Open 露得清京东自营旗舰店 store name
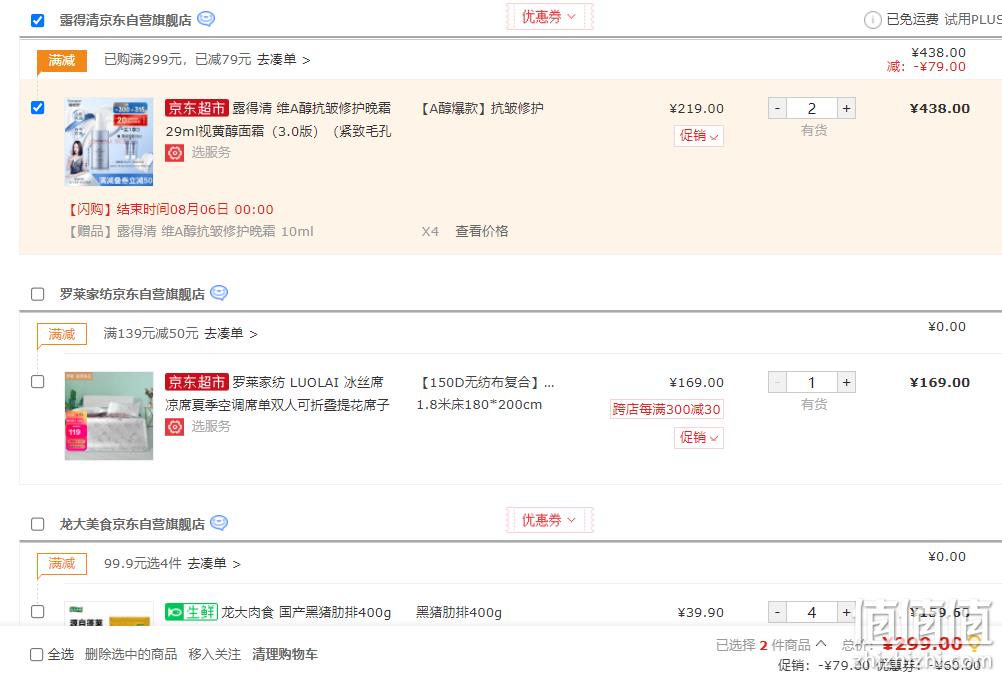This screenshot has width=1002, height=678. point(125,20)
